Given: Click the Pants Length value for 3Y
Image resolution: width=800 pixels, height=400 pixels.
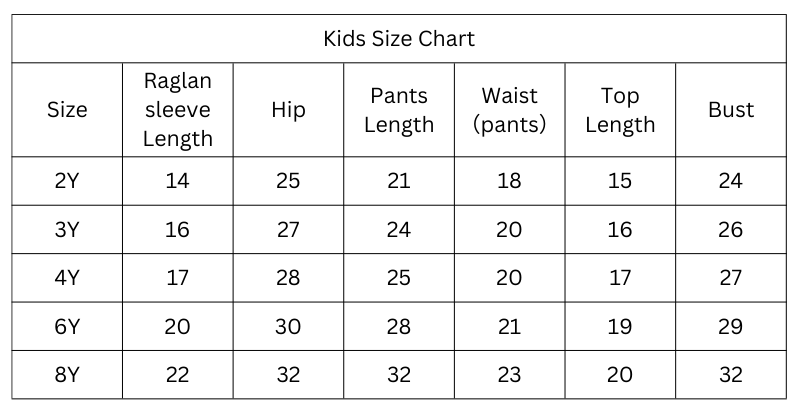Looking at the screenshot, I should pyautogui.click(x=399, y=230).
